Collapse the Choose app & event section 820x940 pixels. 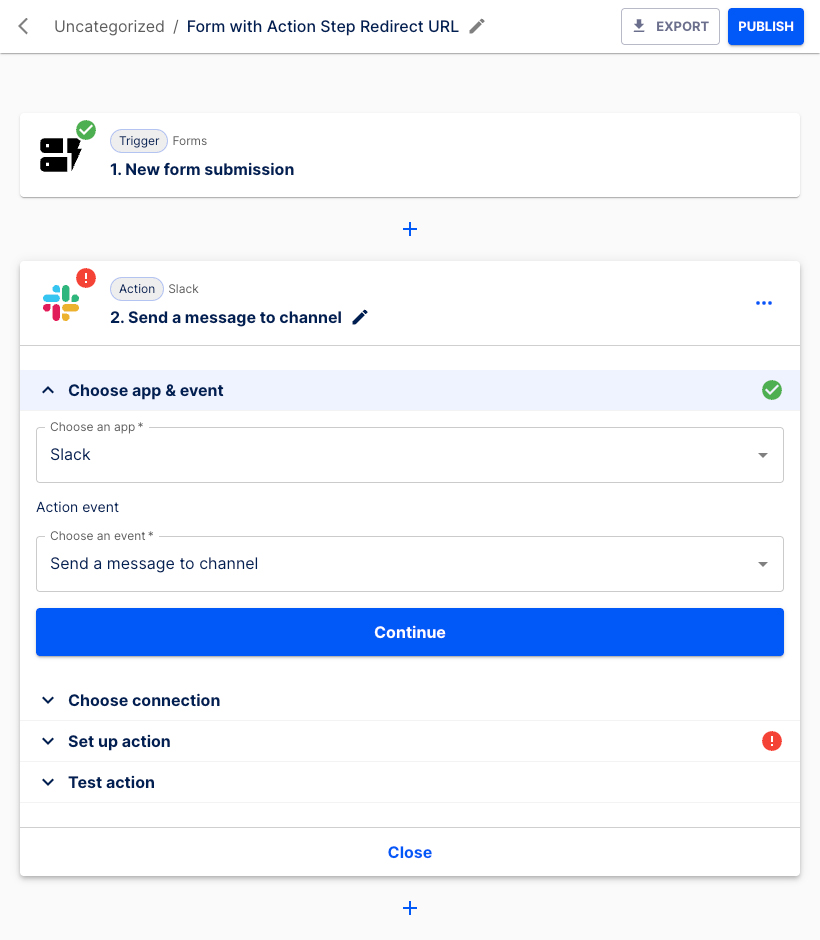pos(48,390)
